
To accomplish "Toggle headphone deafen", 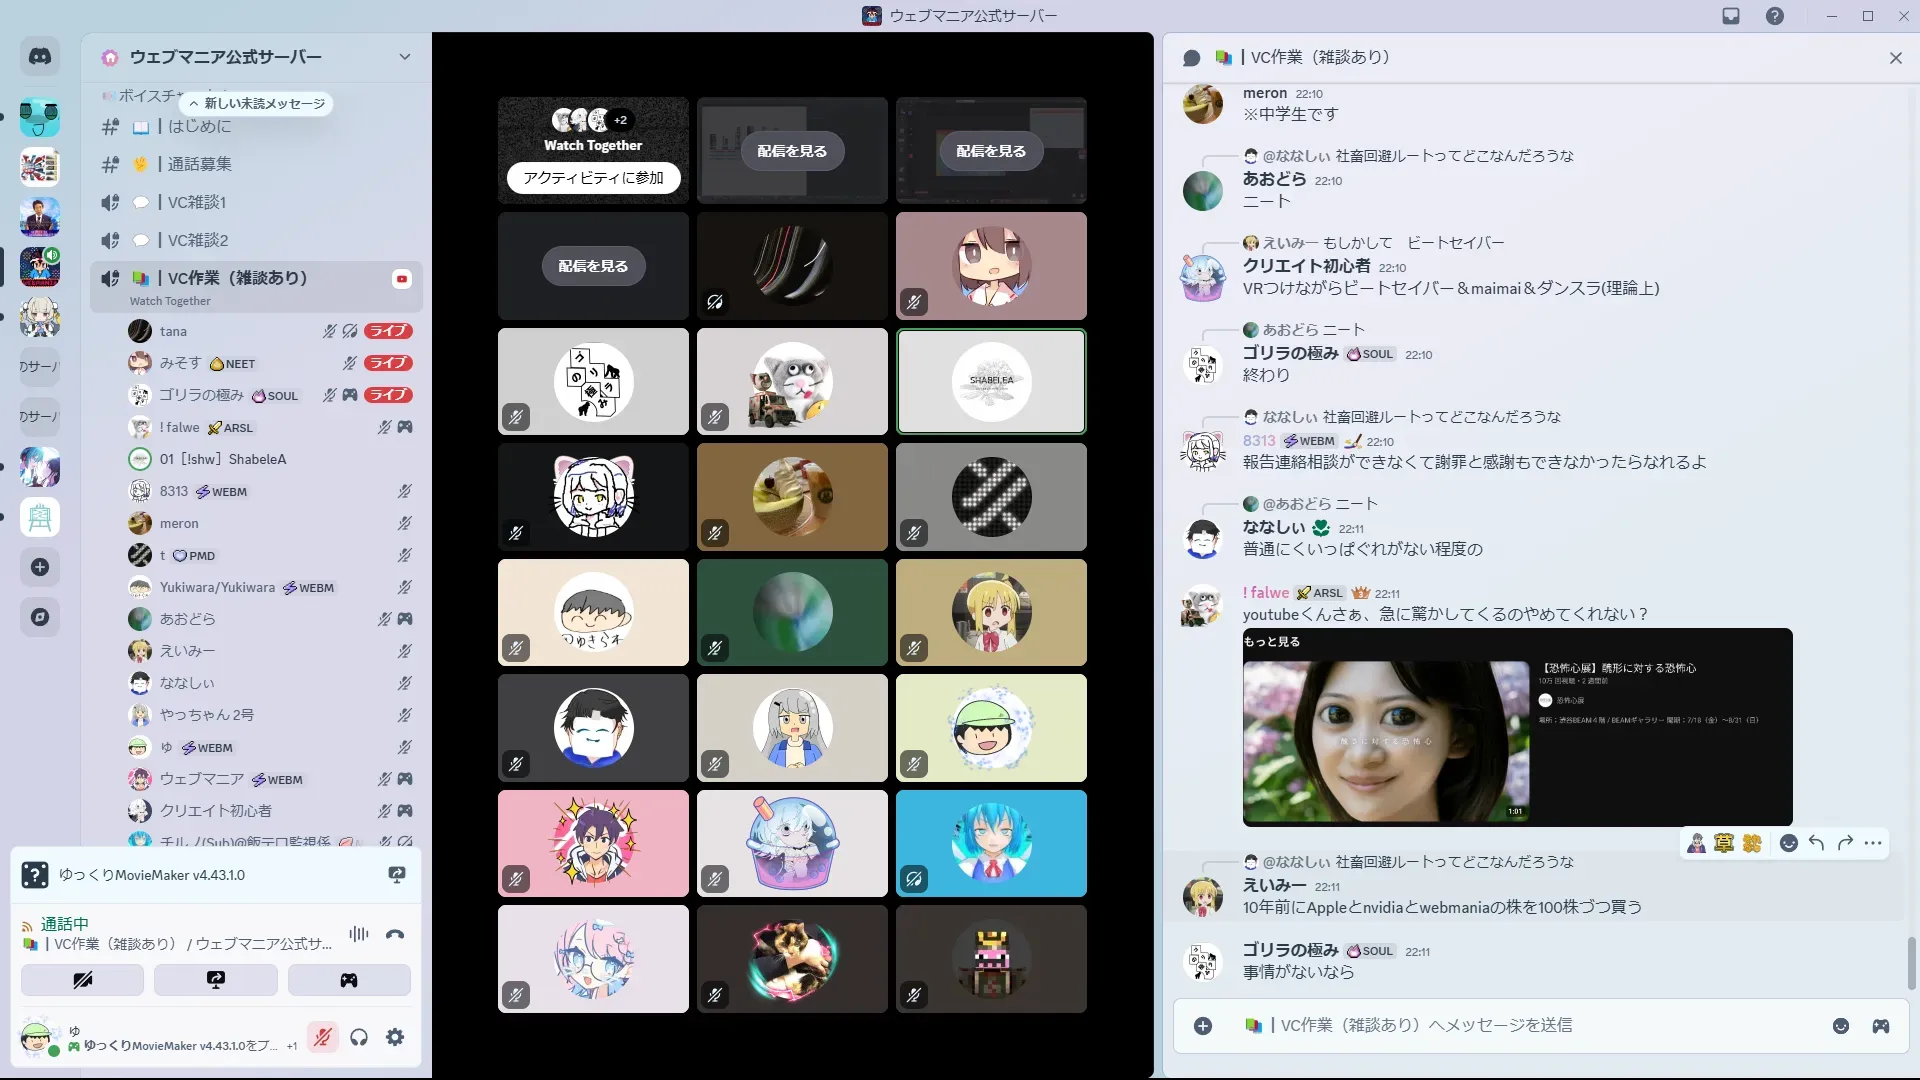I will (359, 1037).
